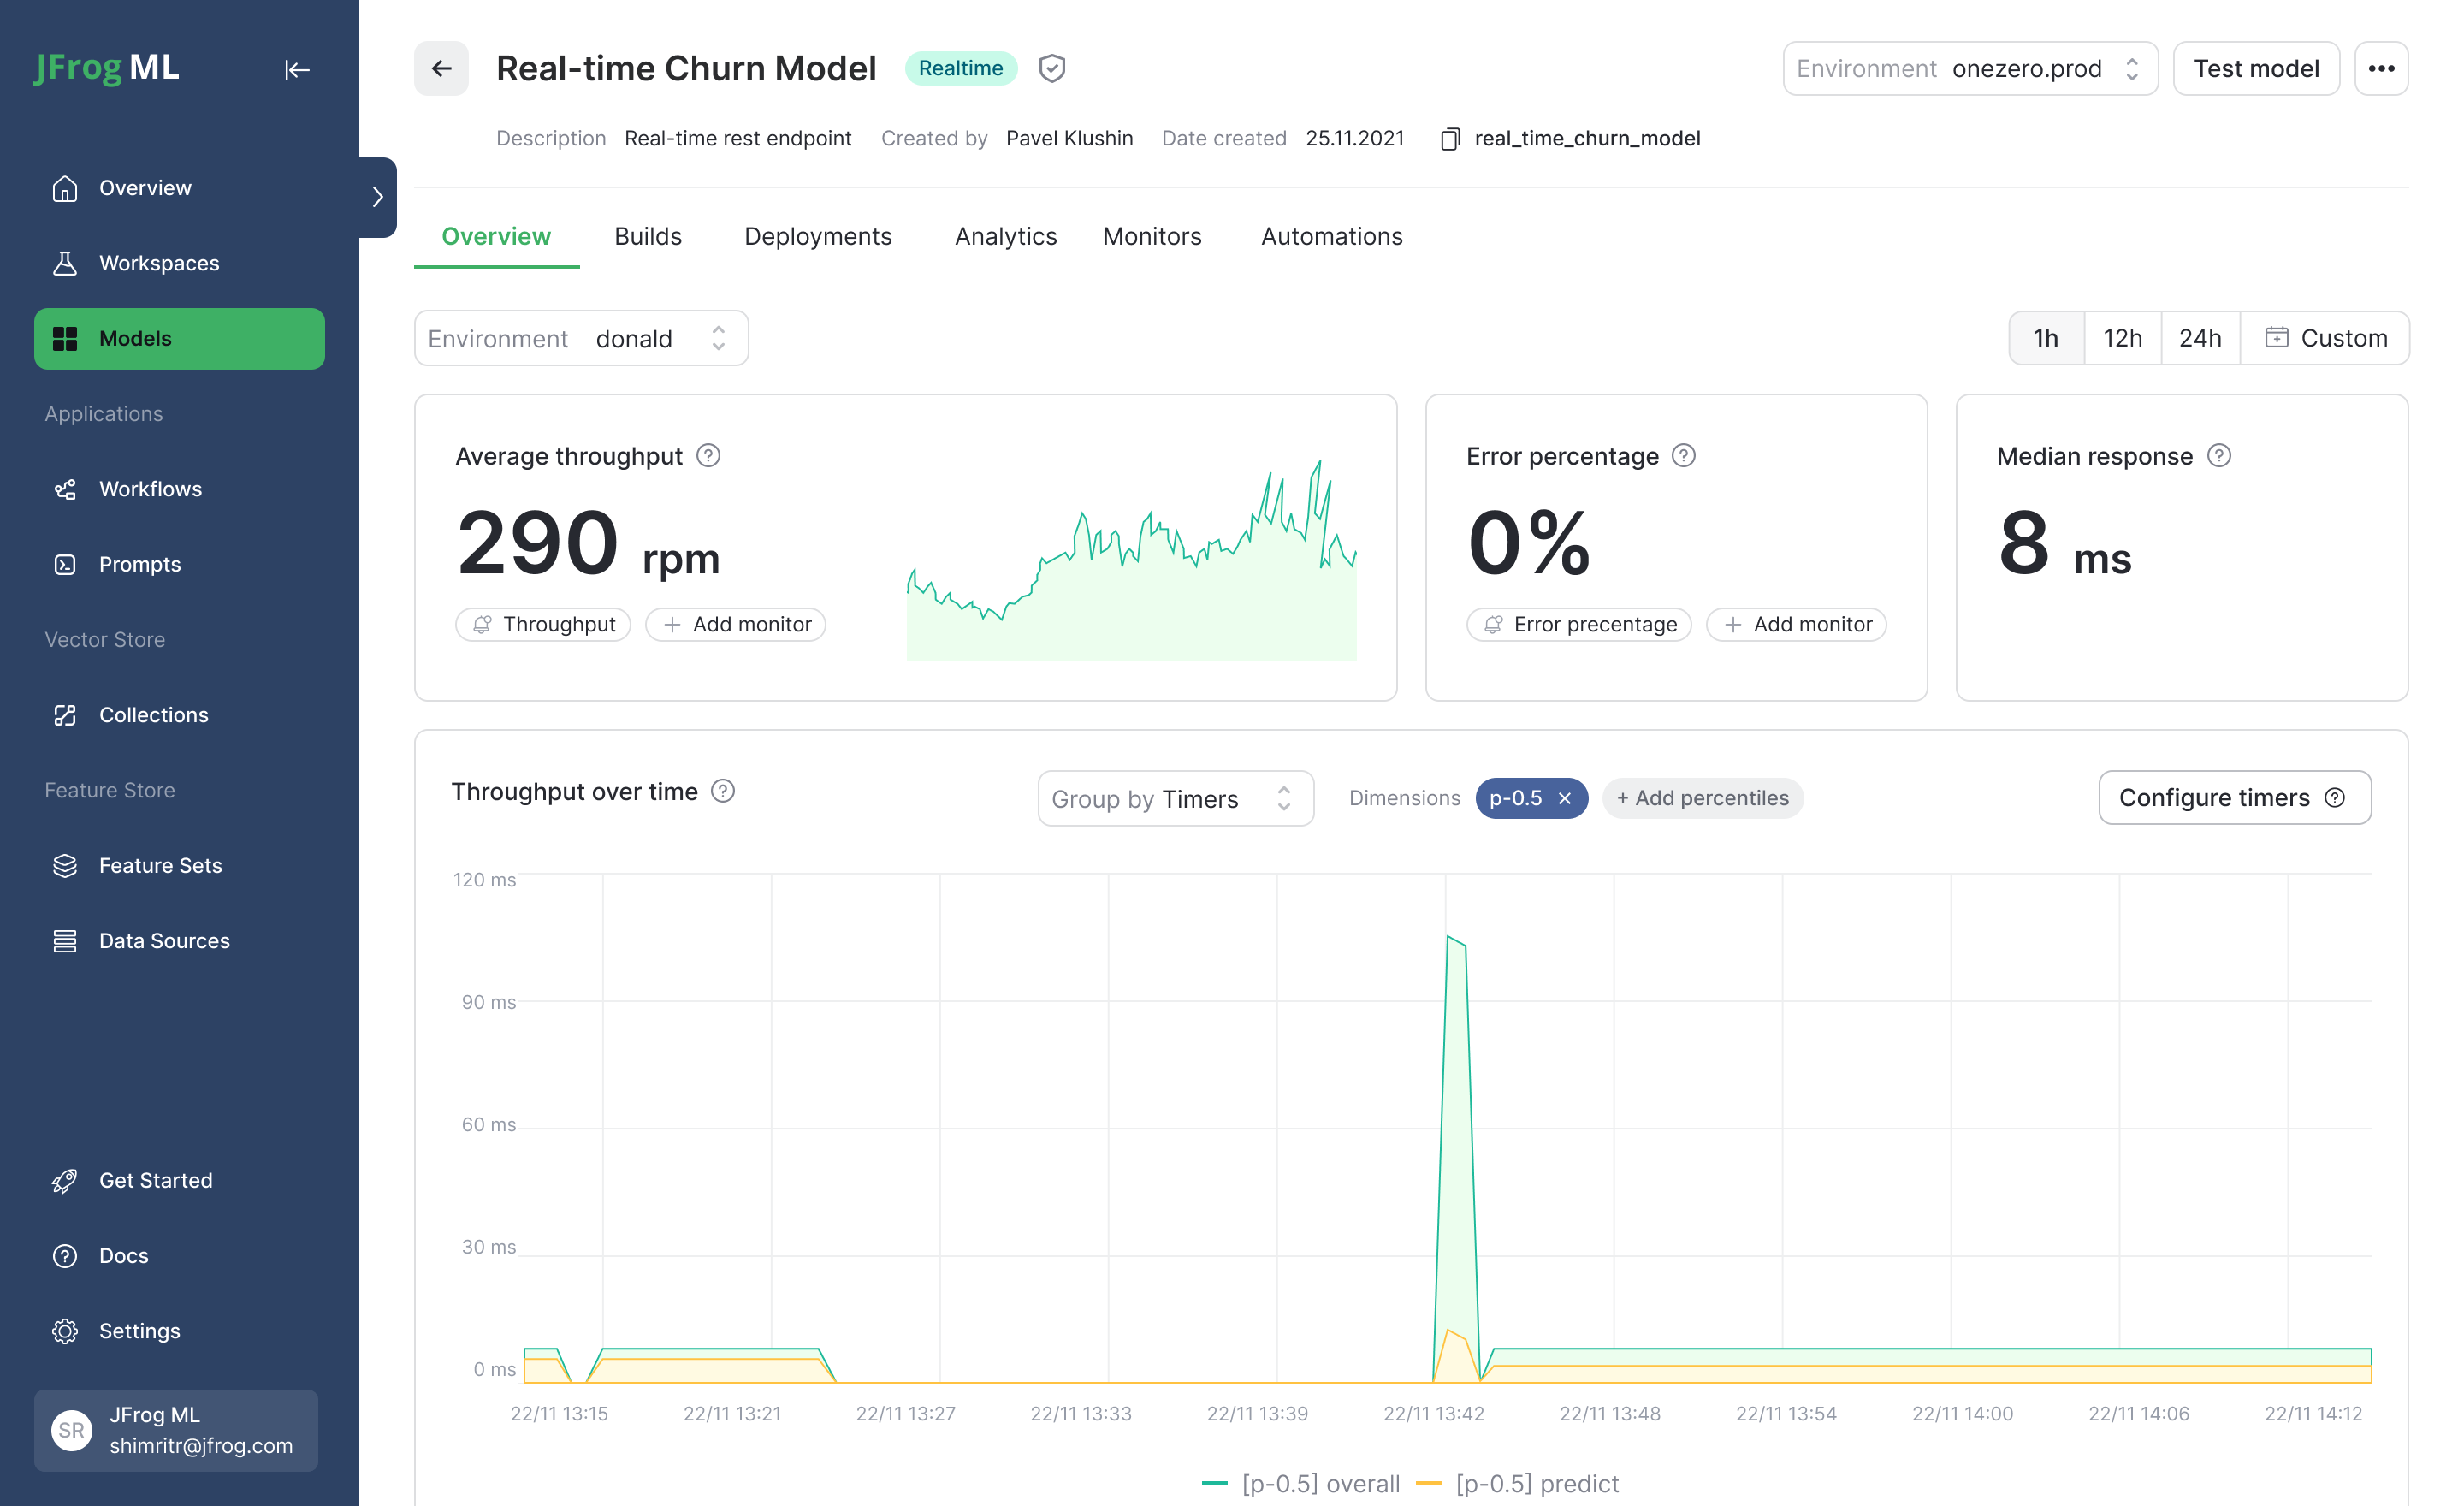The image size is (2464, 1506).
Task: Switch to the Overview tab
Action: pyautogui.click(x=496, y=237)
